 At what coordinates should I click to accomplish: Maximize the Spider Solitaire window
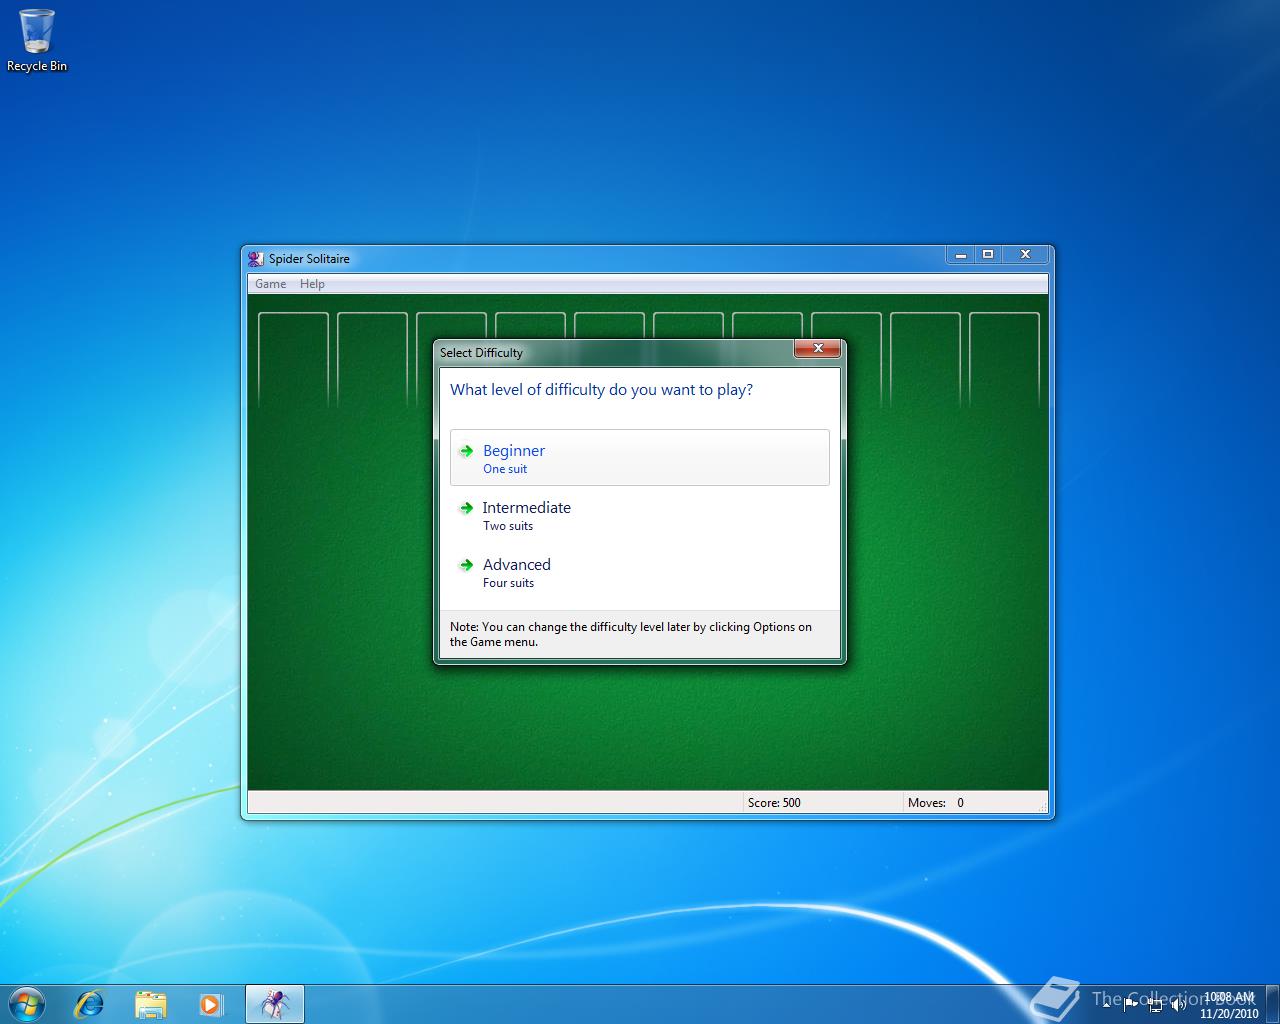[988, 255]
